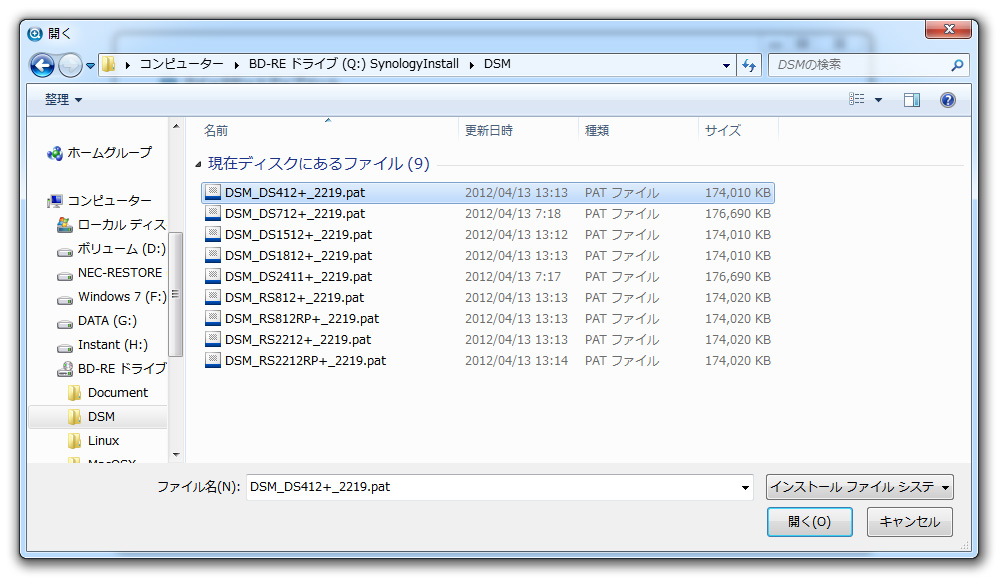
Task: Close the 開く dialog window
Action: (x=949, y=29)
